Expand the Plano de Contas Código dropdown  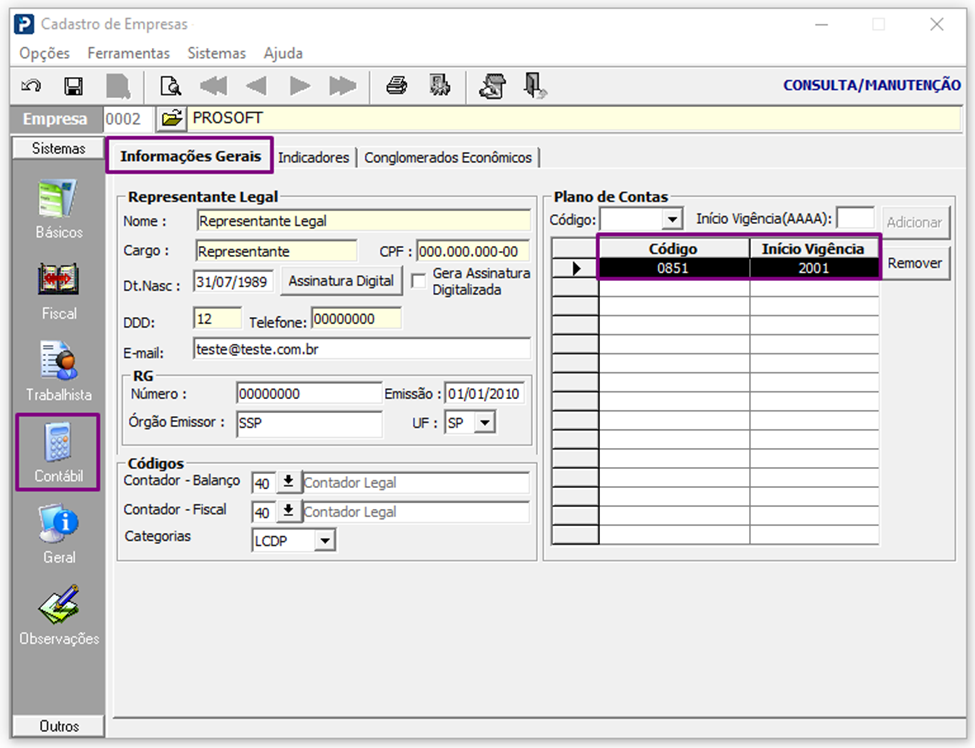pyautogui.click(x=672, y=219)
